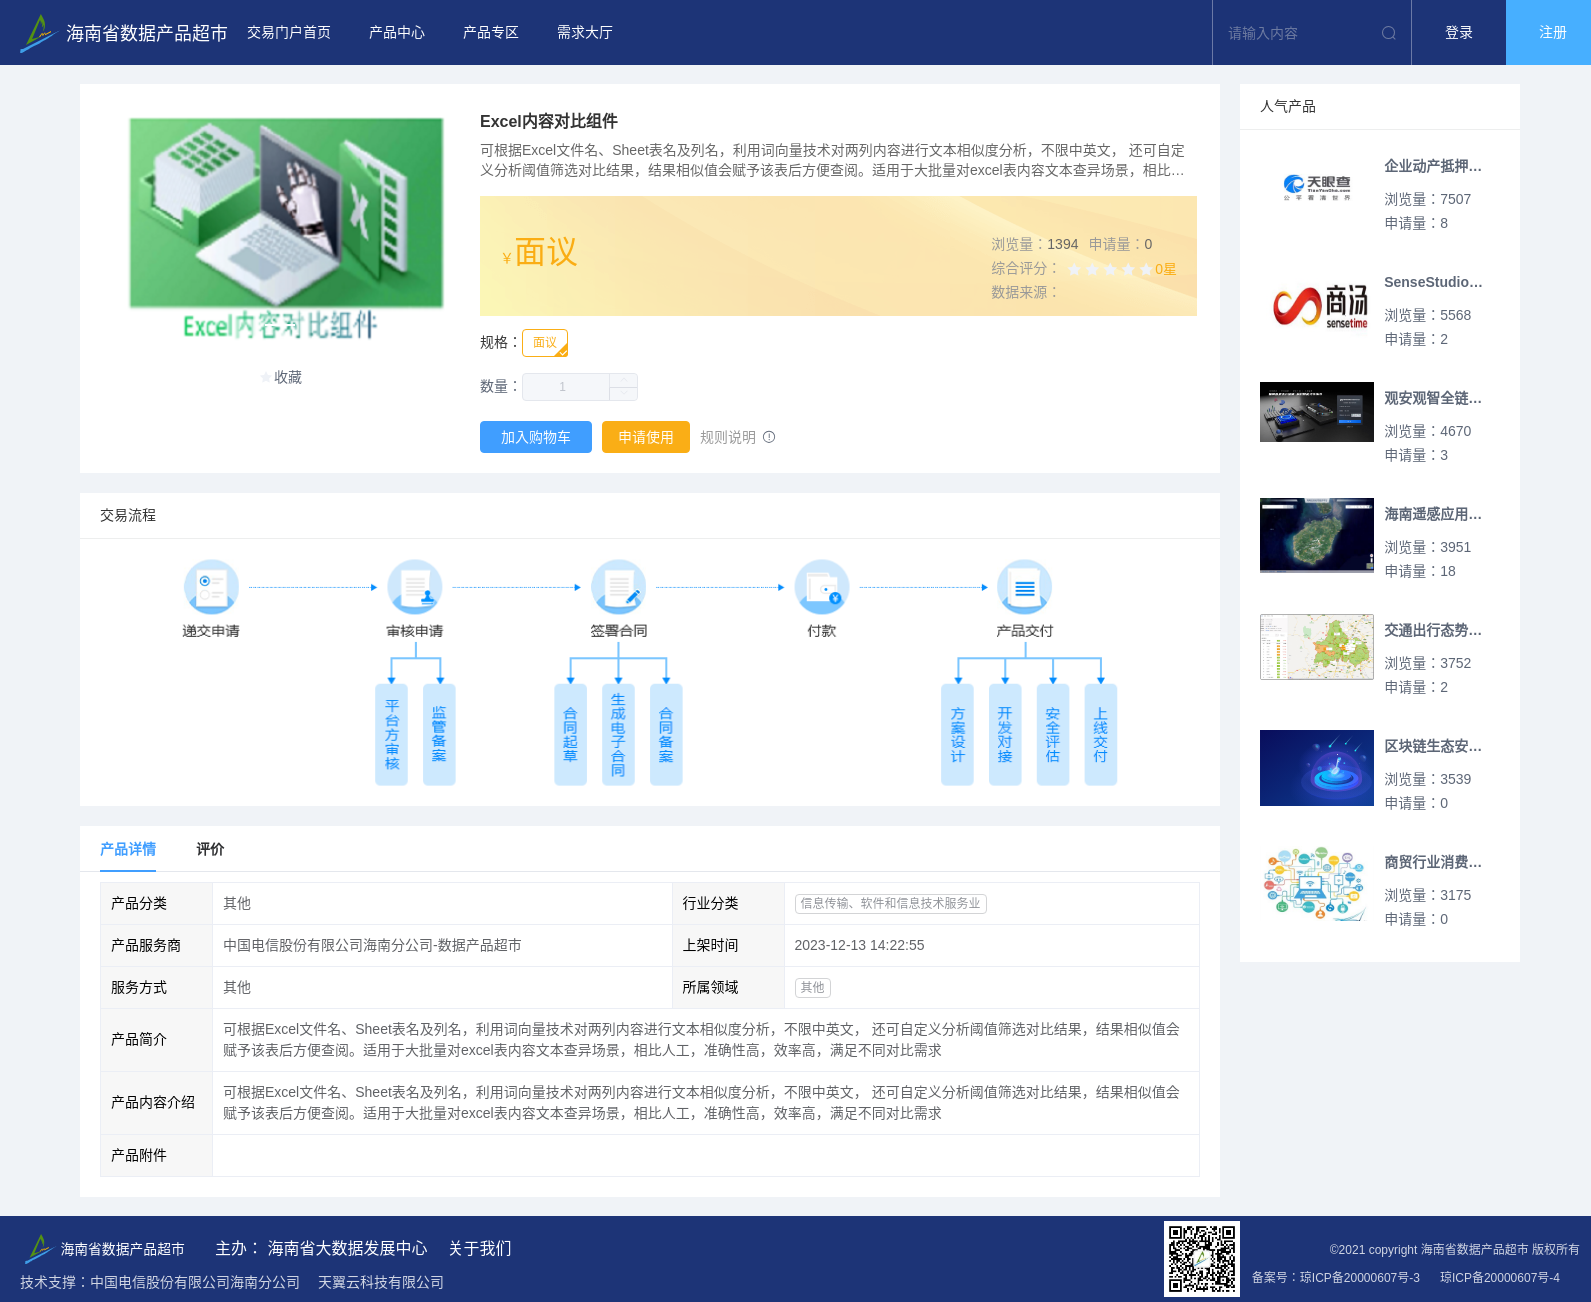Screen dimensions: 1591x1302
Task: Decrease quantity with the down arrow
Action: coord(624,394)
